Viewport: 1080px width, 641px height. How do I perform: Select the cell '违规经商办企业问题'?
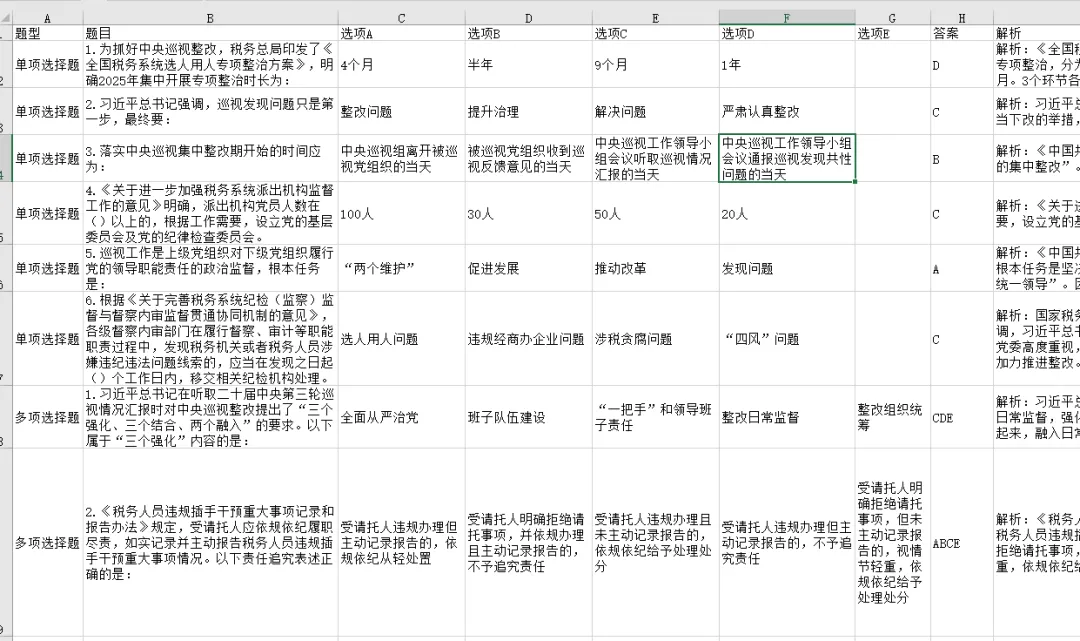pyautogui.click(x=528, y=339)
